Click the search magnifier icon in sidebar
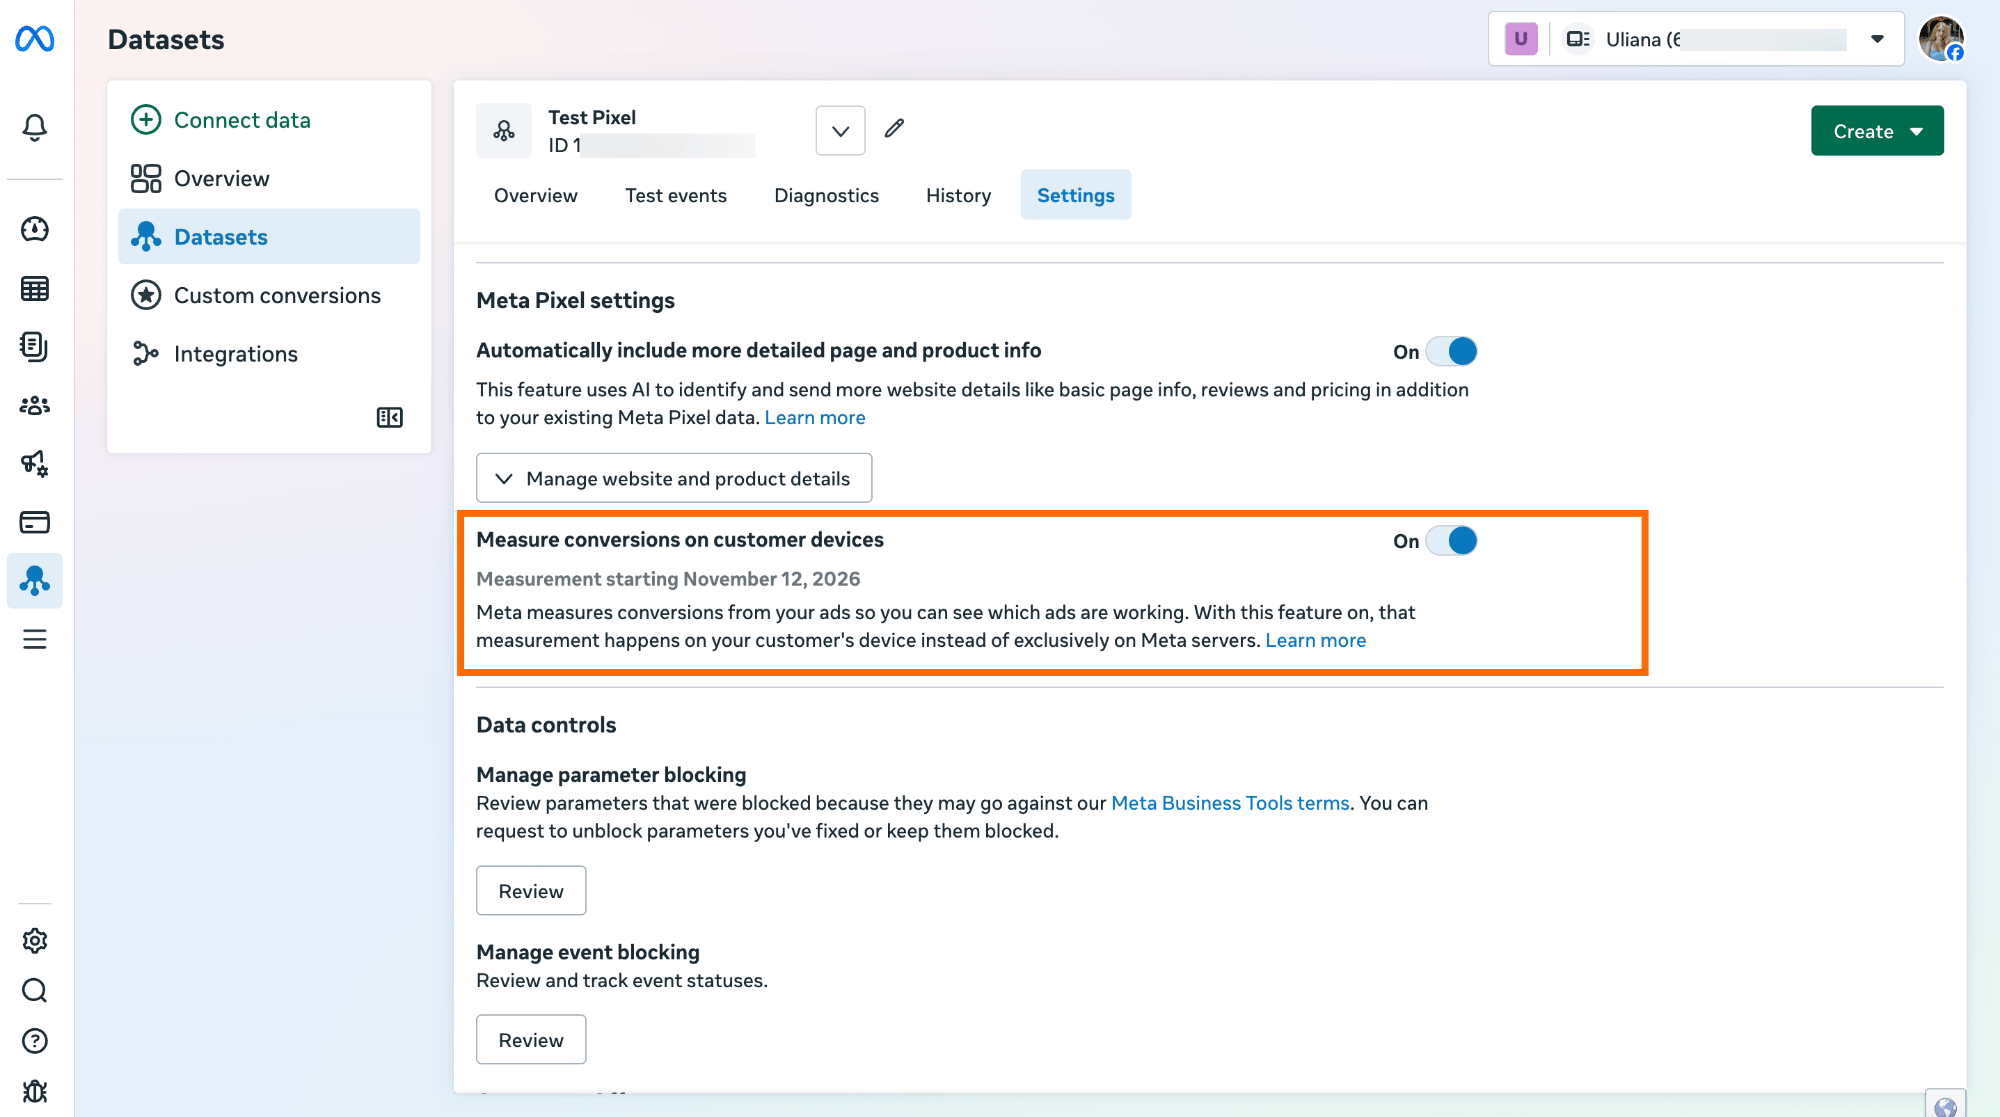The image size is (2000, 1117). [35, 991]
